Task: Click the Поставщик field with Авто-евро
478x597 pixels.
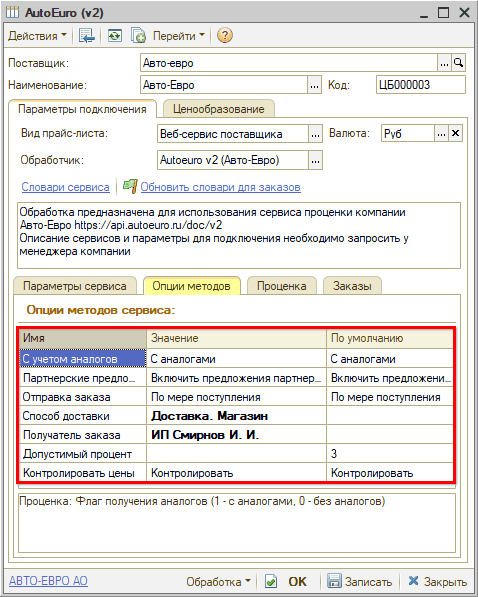Action: click(288, 63)
